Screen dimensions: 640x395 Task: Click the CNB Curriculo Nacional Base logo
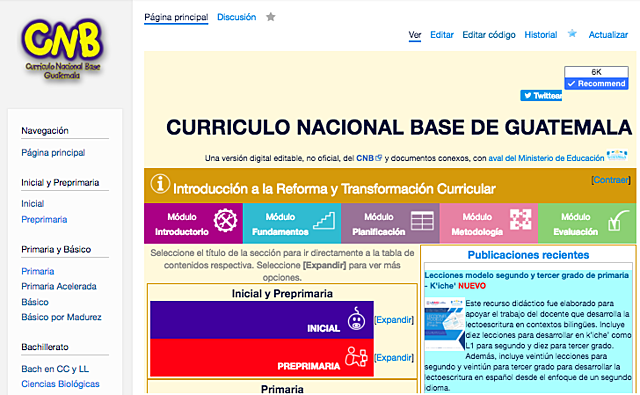[x=62, y=49]
